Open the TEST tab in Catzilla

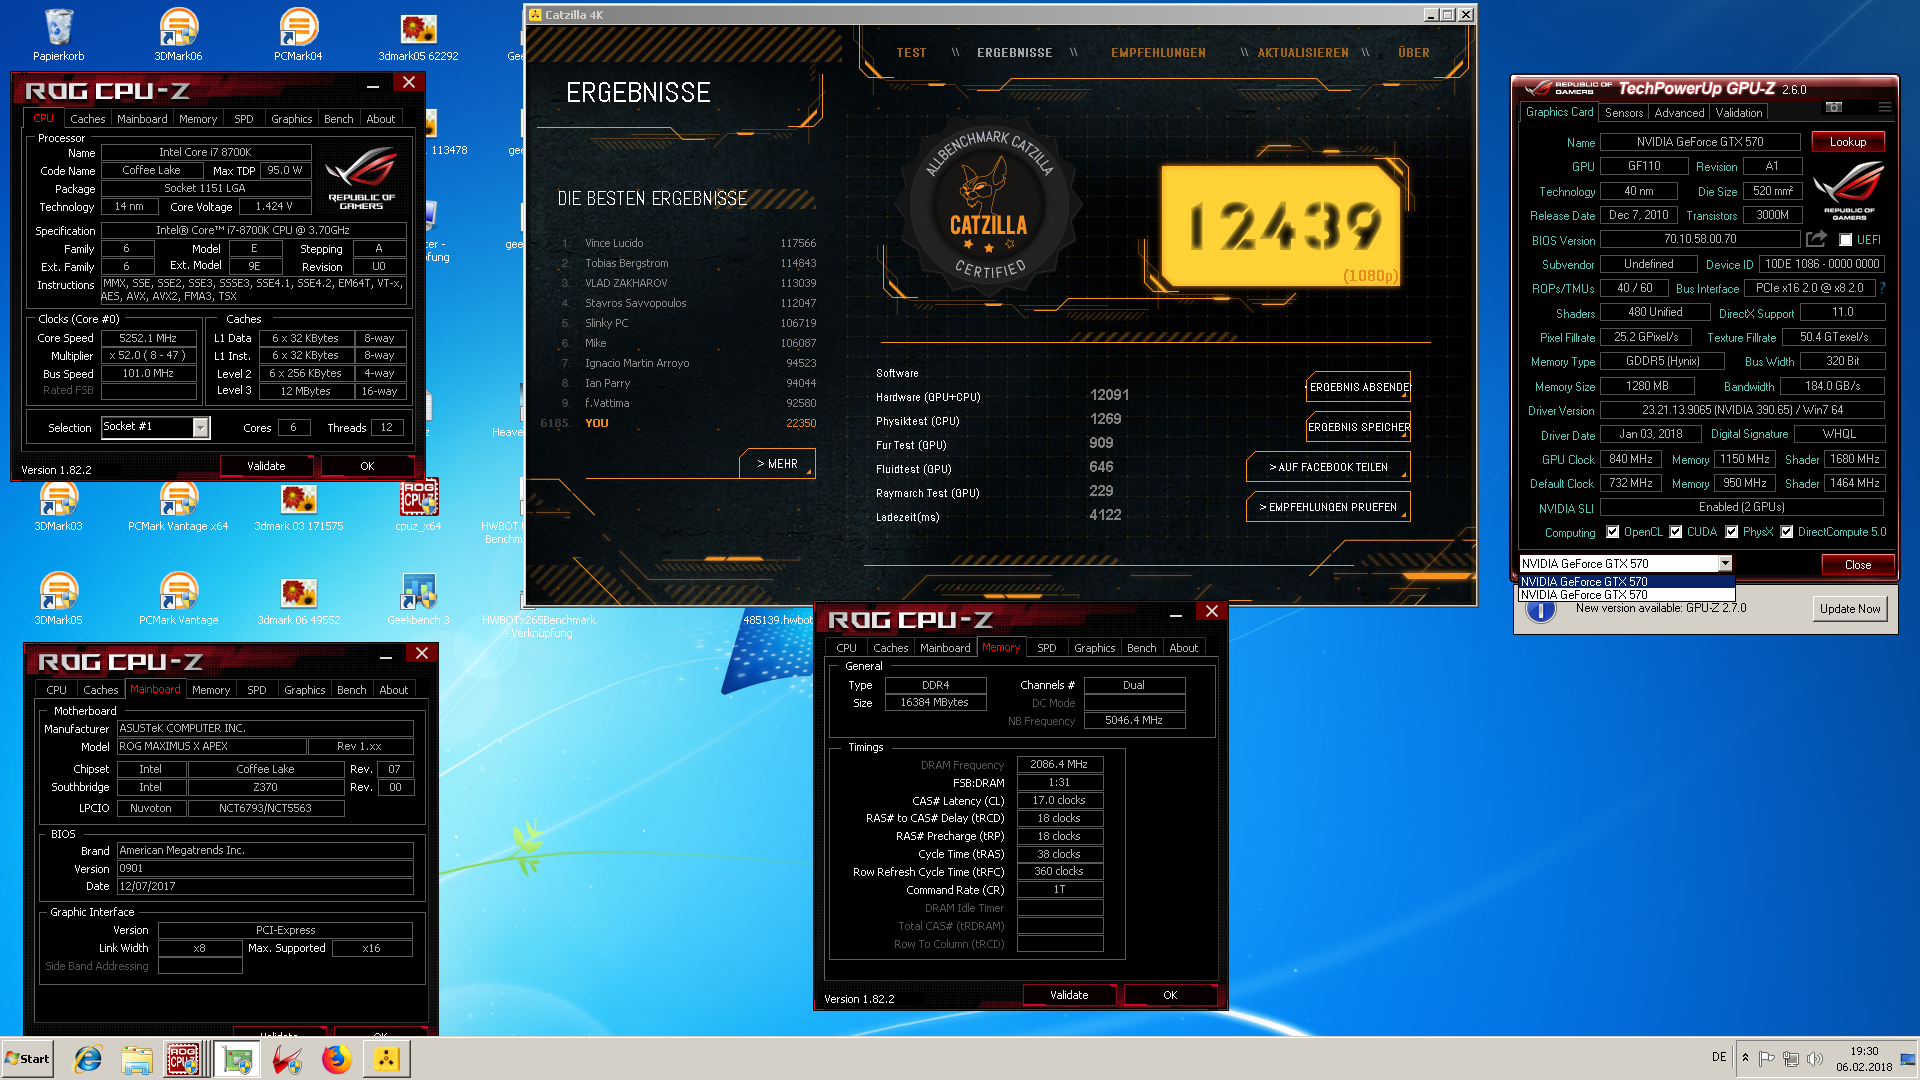911,53
